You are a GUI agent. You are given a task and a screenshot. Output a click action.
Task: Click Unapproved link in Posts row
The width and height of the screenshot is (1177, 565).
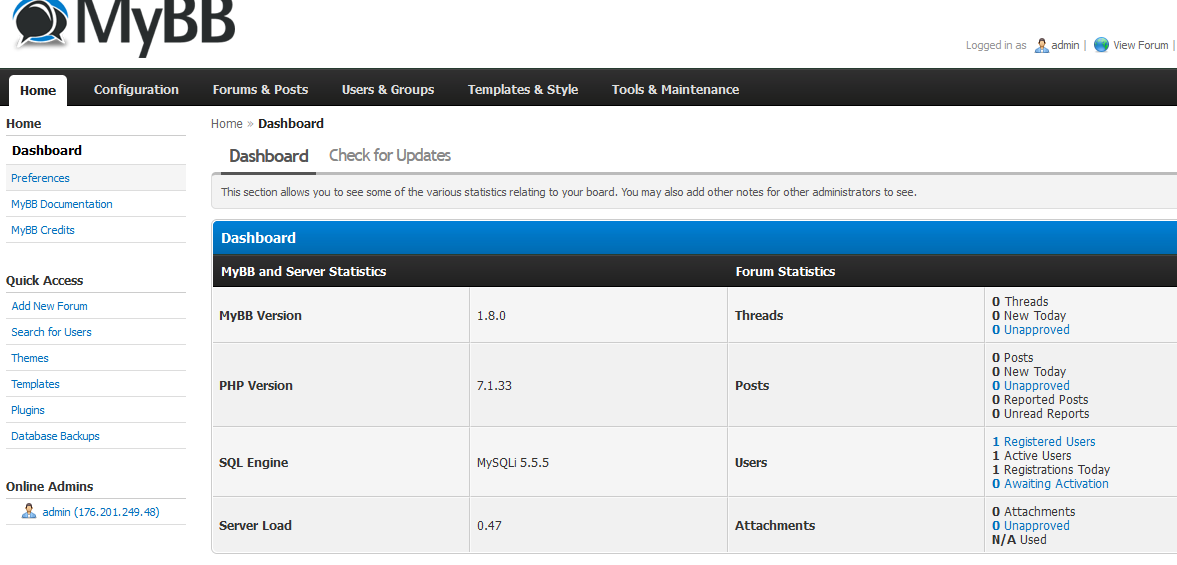(1031, 386)
